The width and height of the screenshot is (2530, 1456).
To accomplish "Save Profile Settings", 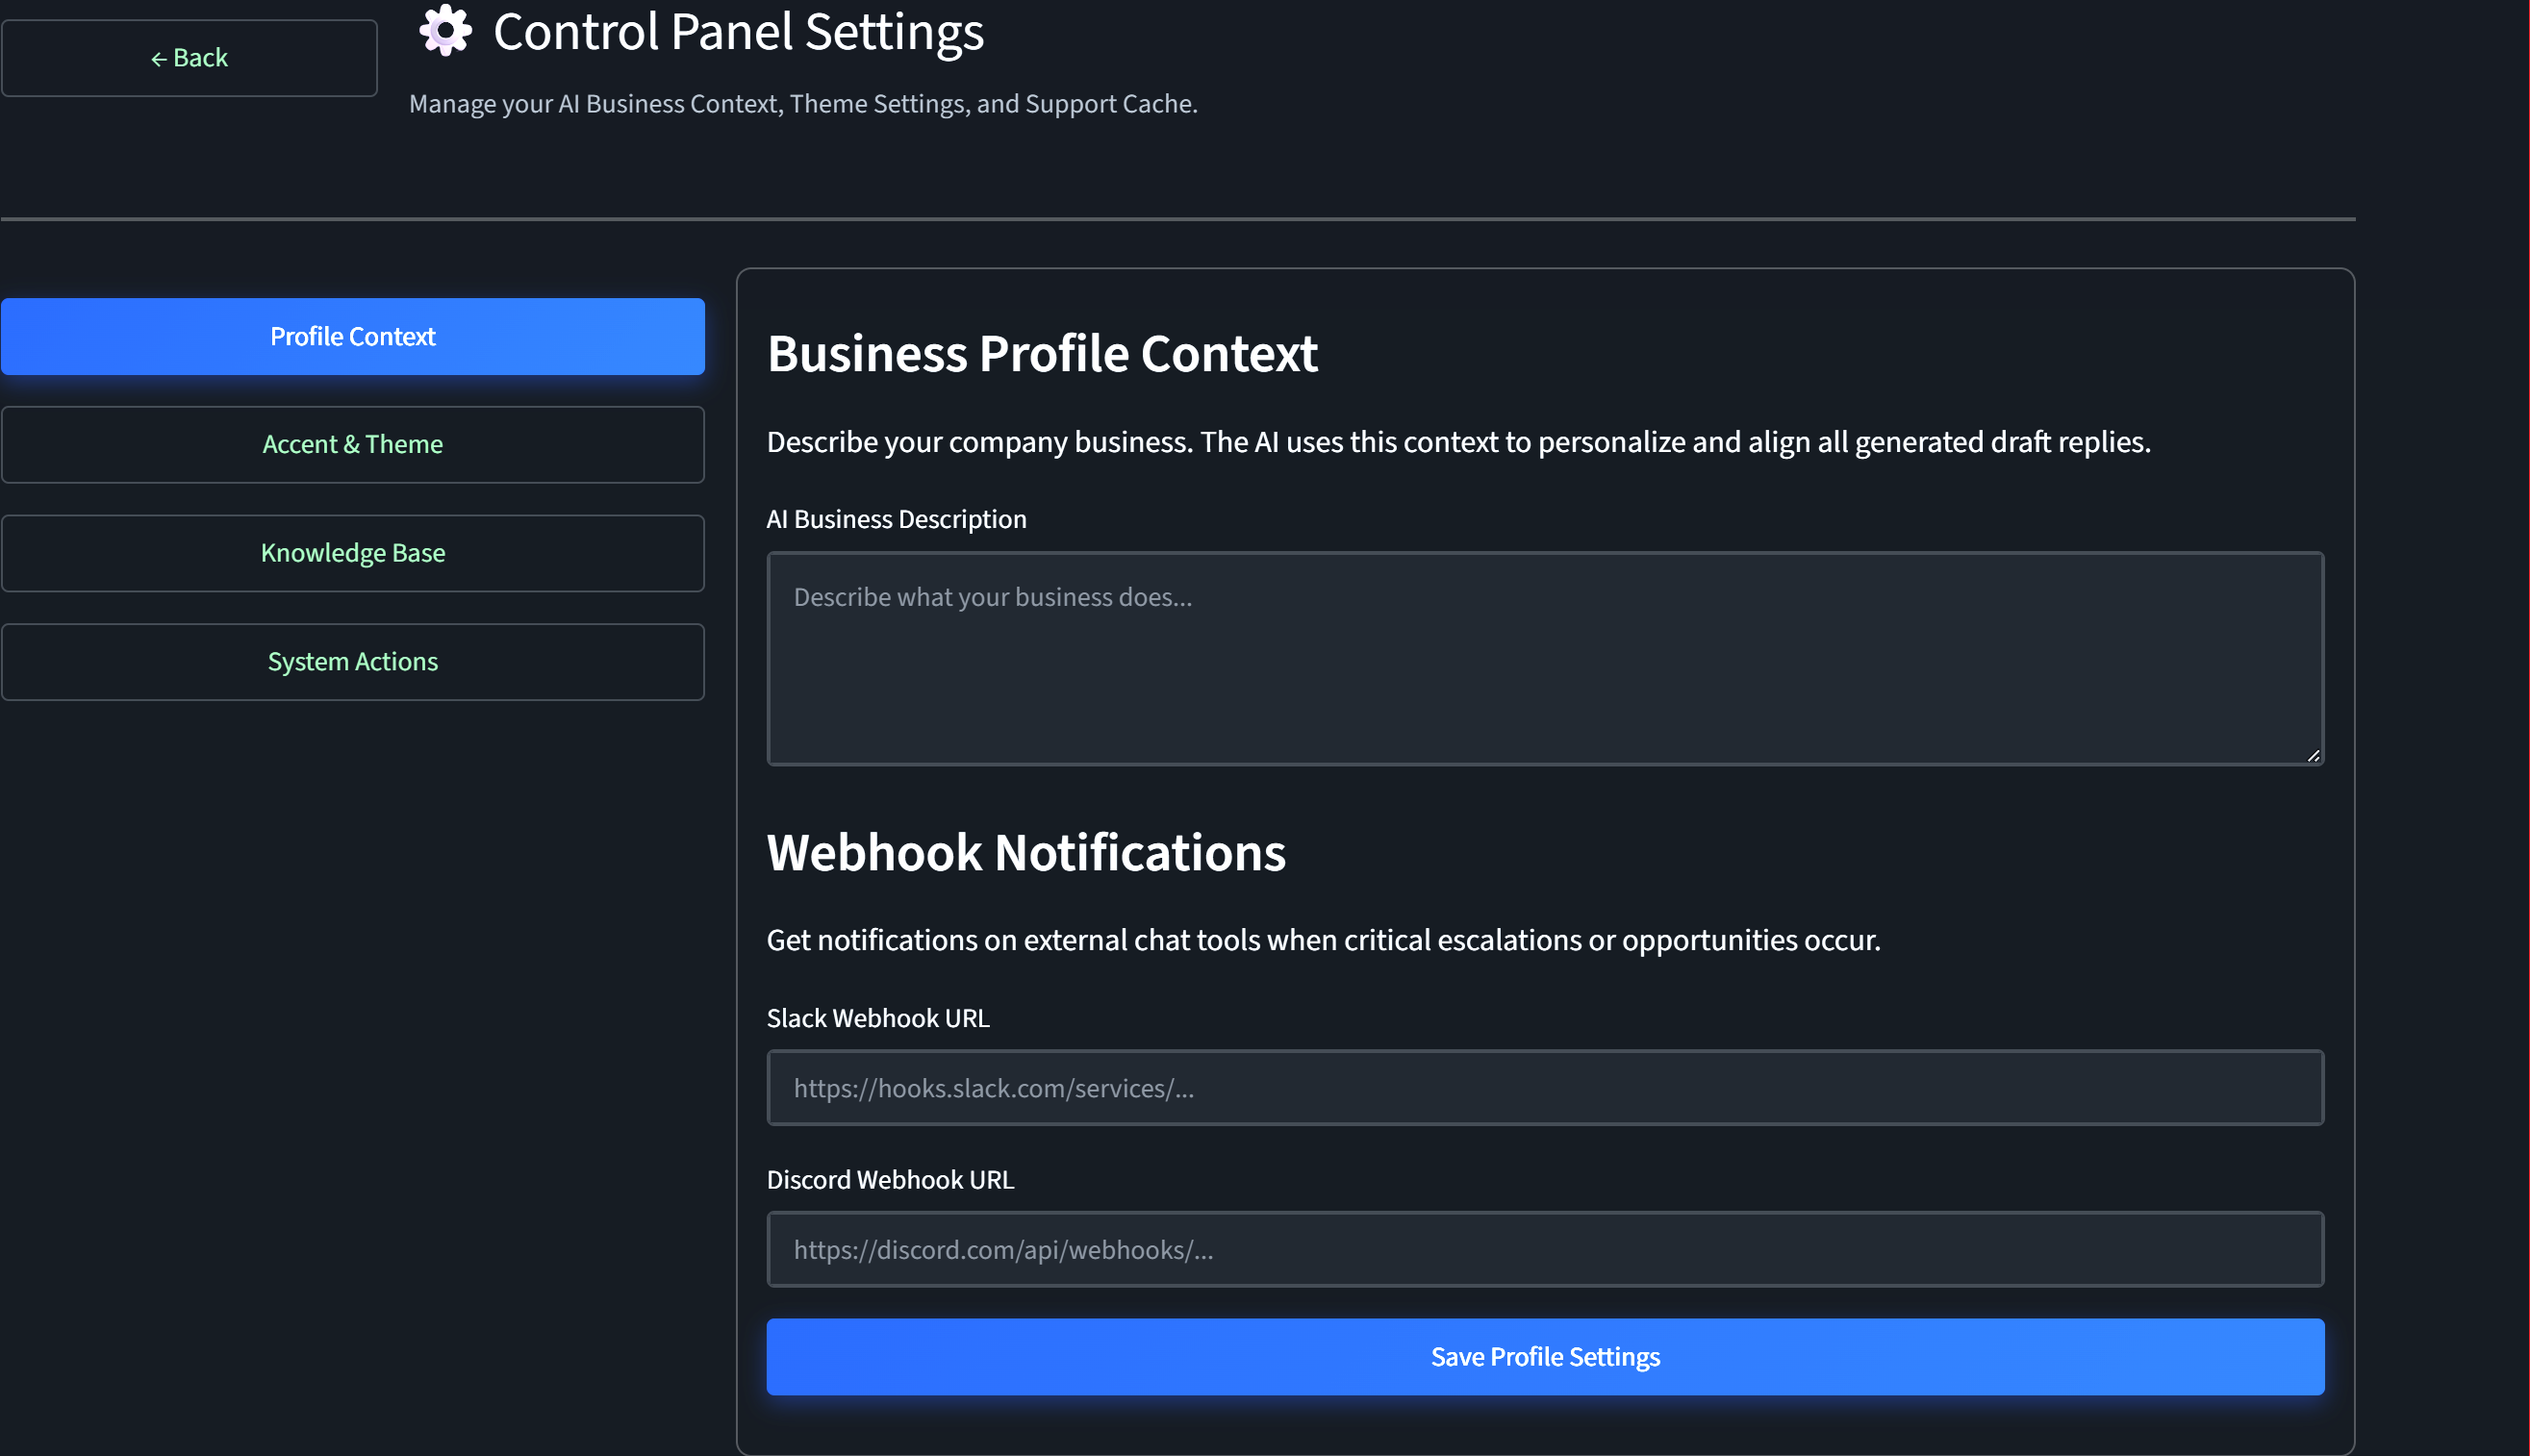I will point(1545,1357).
